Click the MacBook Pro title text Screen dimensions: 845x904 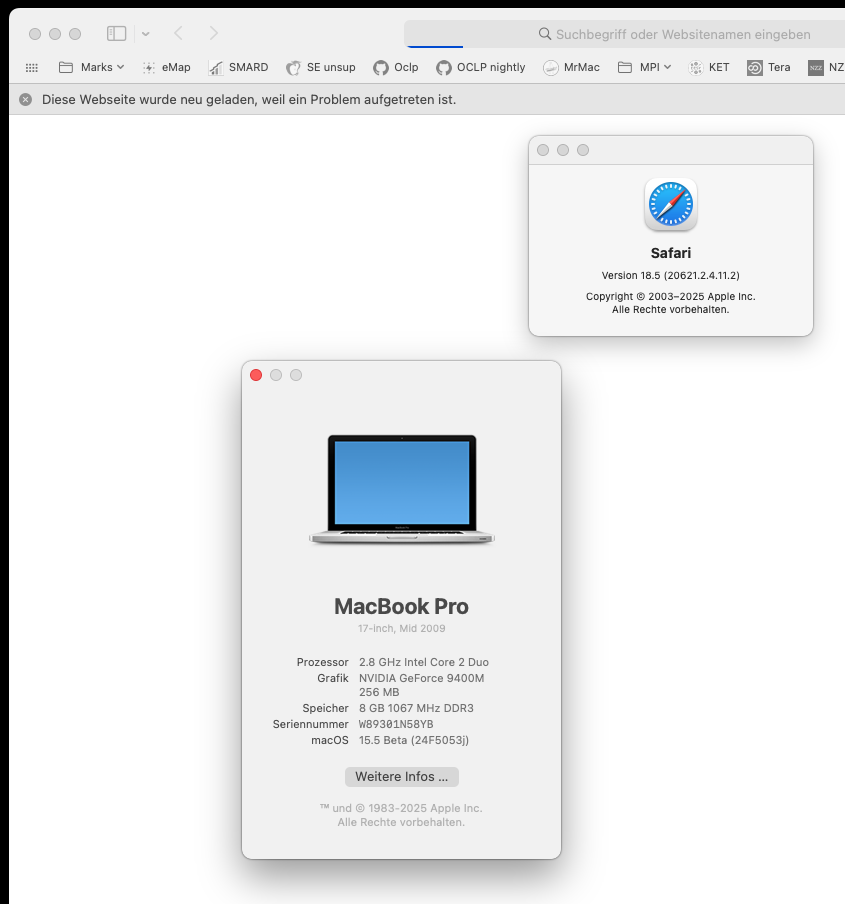coord(402,607)
